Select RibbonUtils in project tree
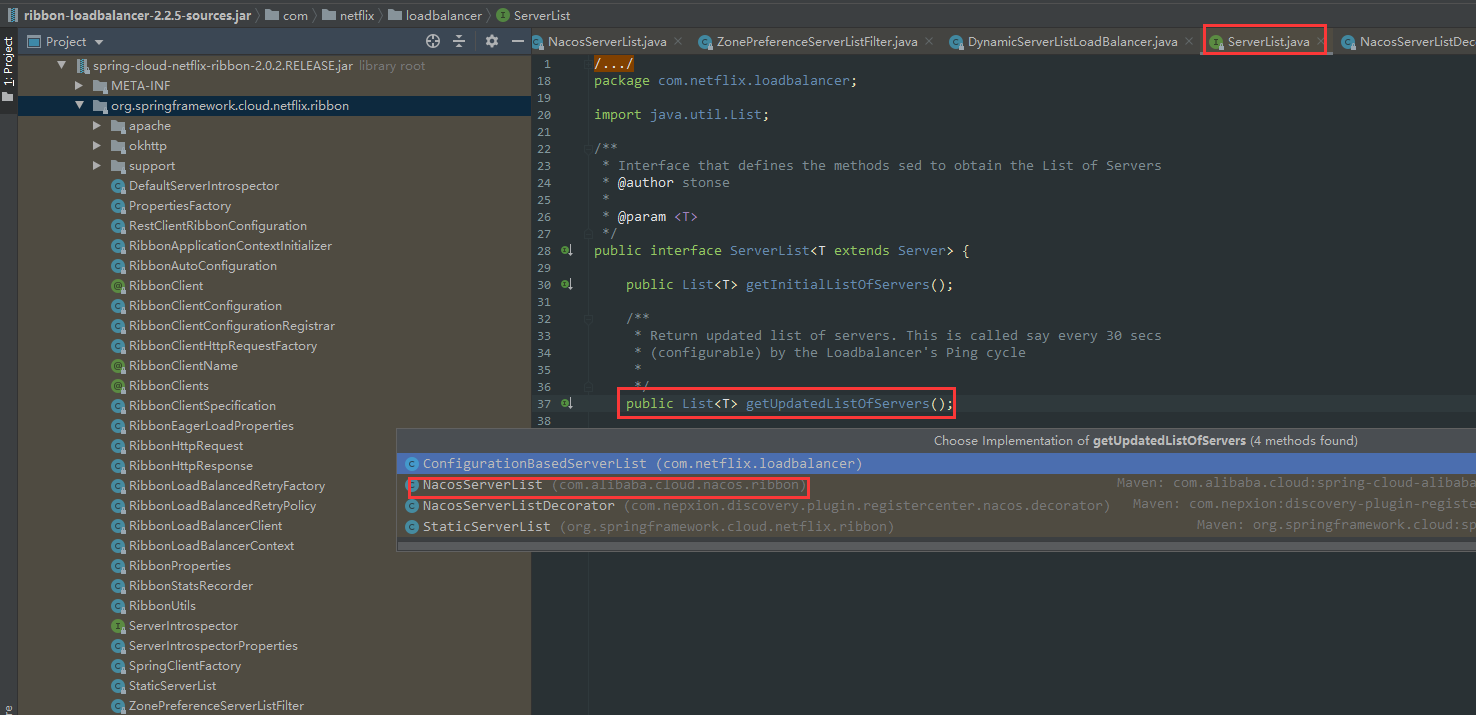Screen dimensions: 1476x715 coord(162,606)
